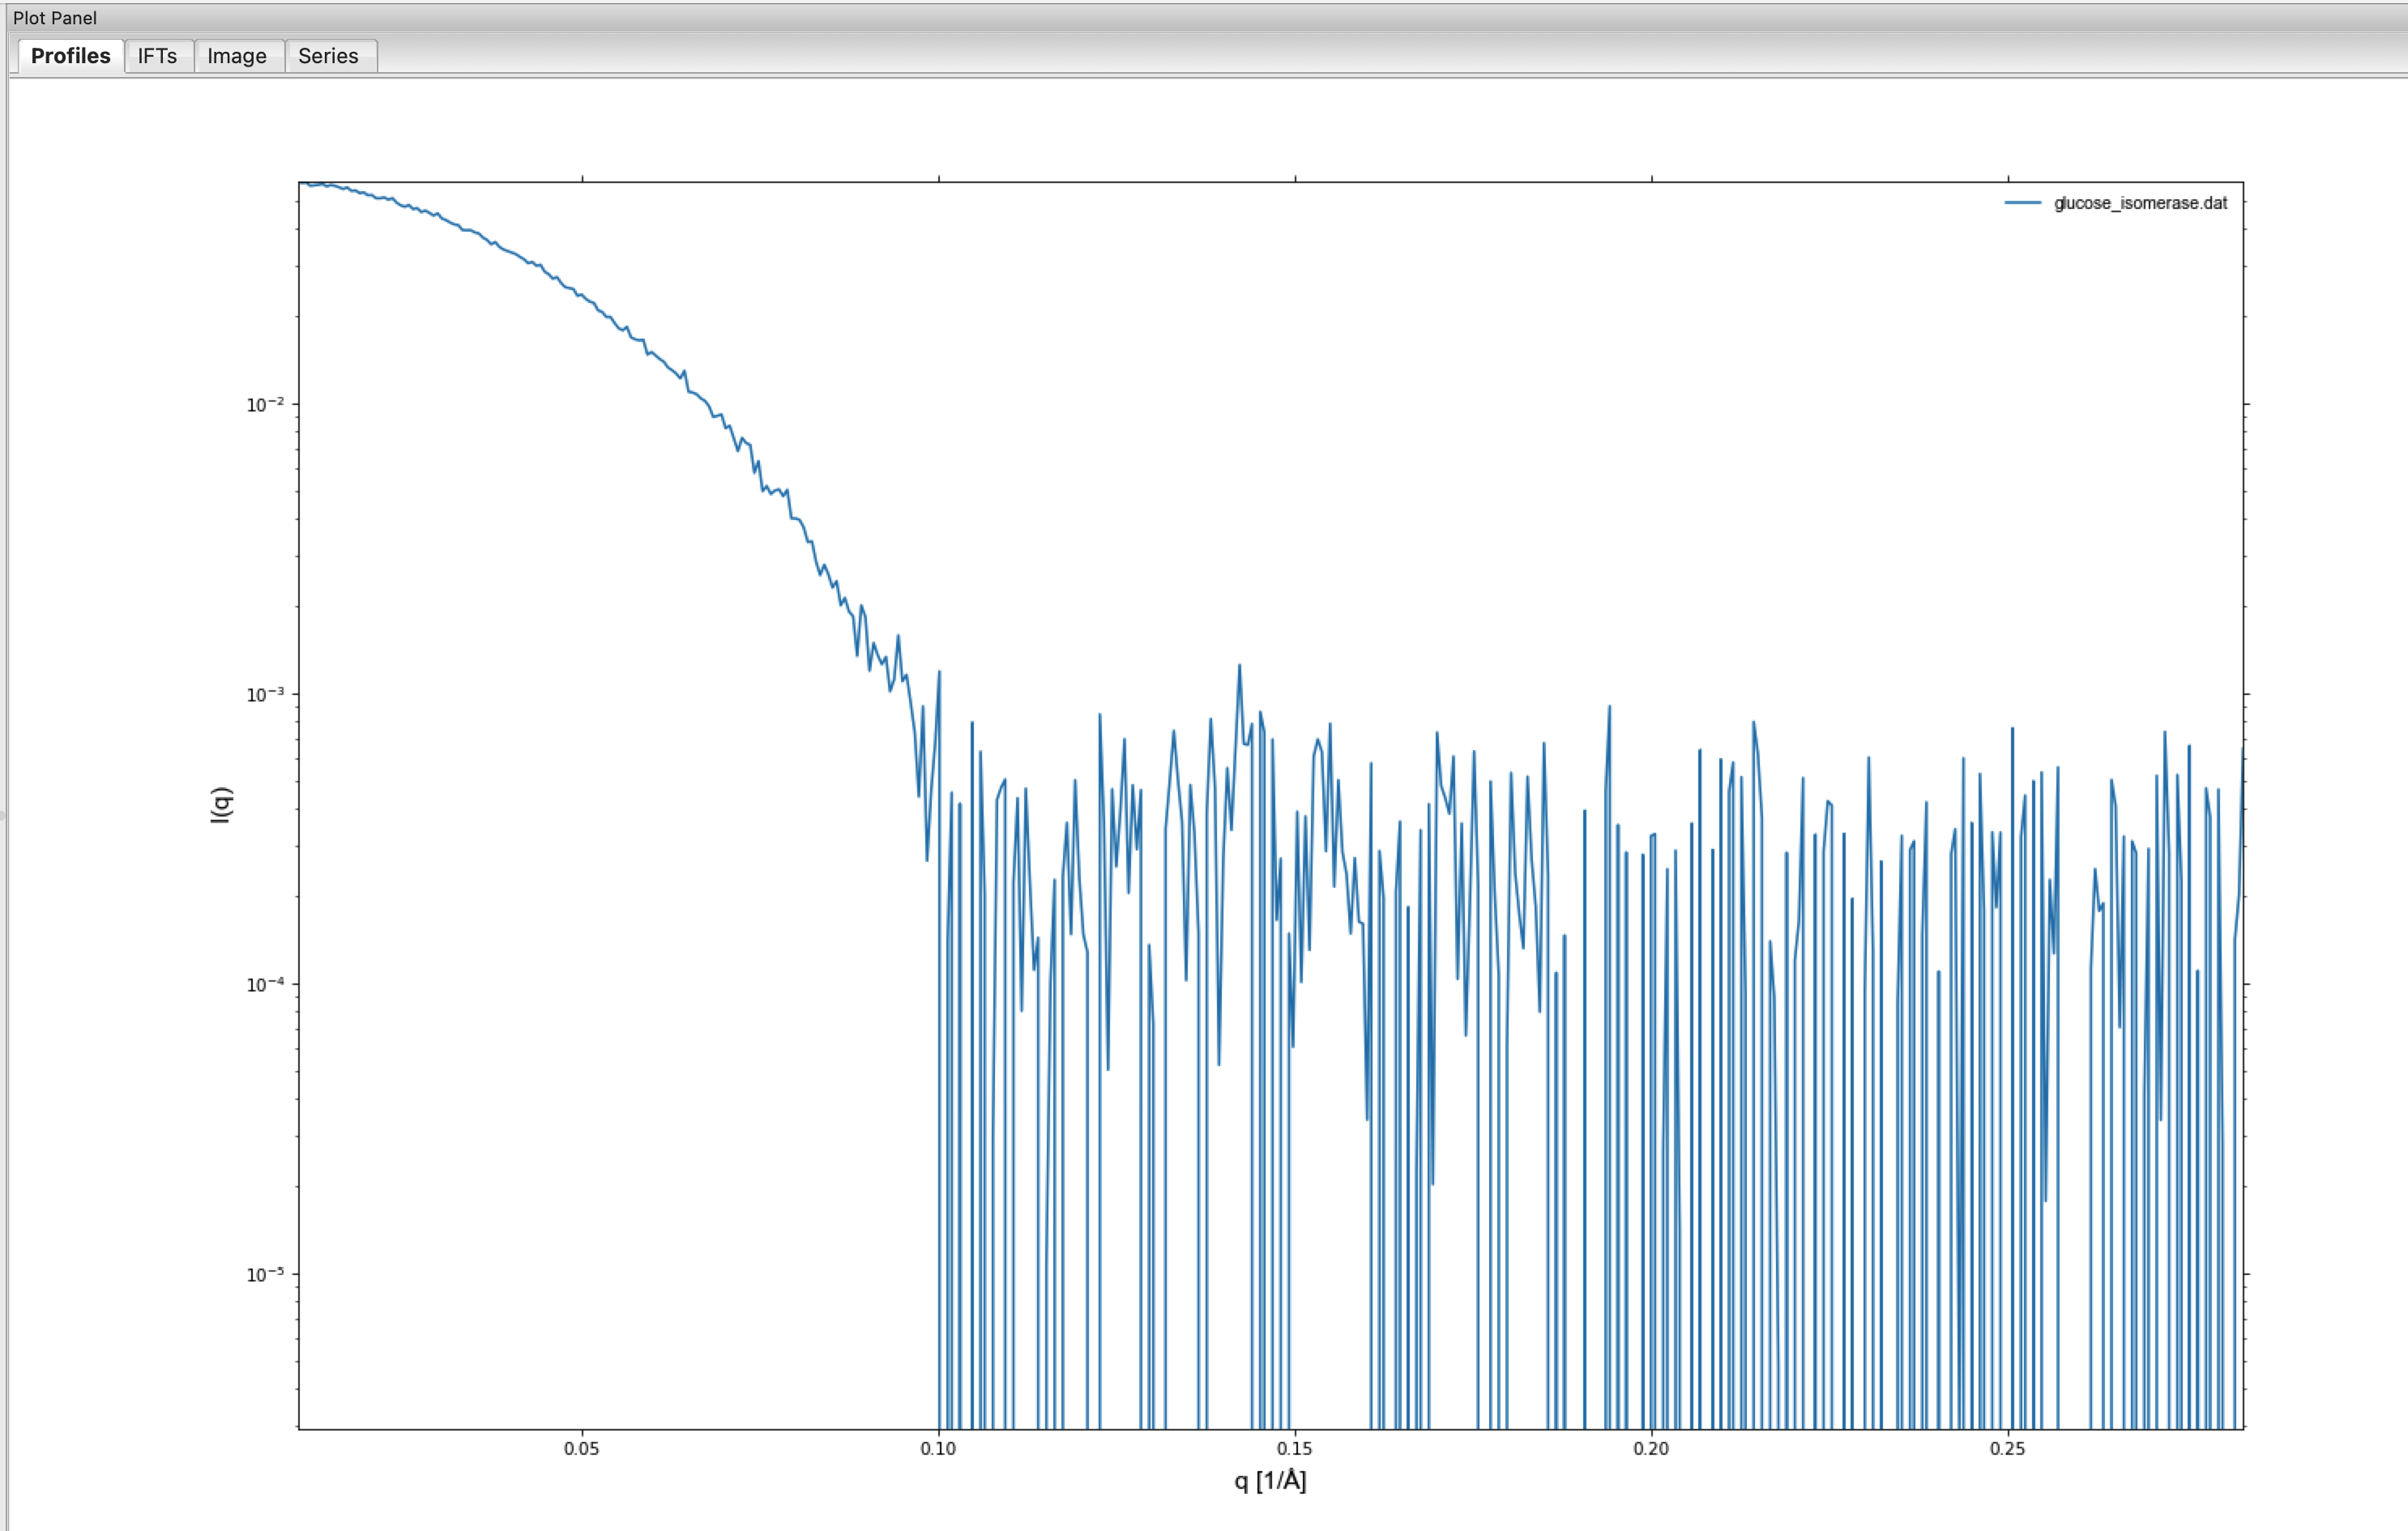Viewport: 2408px width, 1531px height.
Task: Click the 0.20 x-axis tick label
Action: pyautogui.click(x=1651, y=1448)
